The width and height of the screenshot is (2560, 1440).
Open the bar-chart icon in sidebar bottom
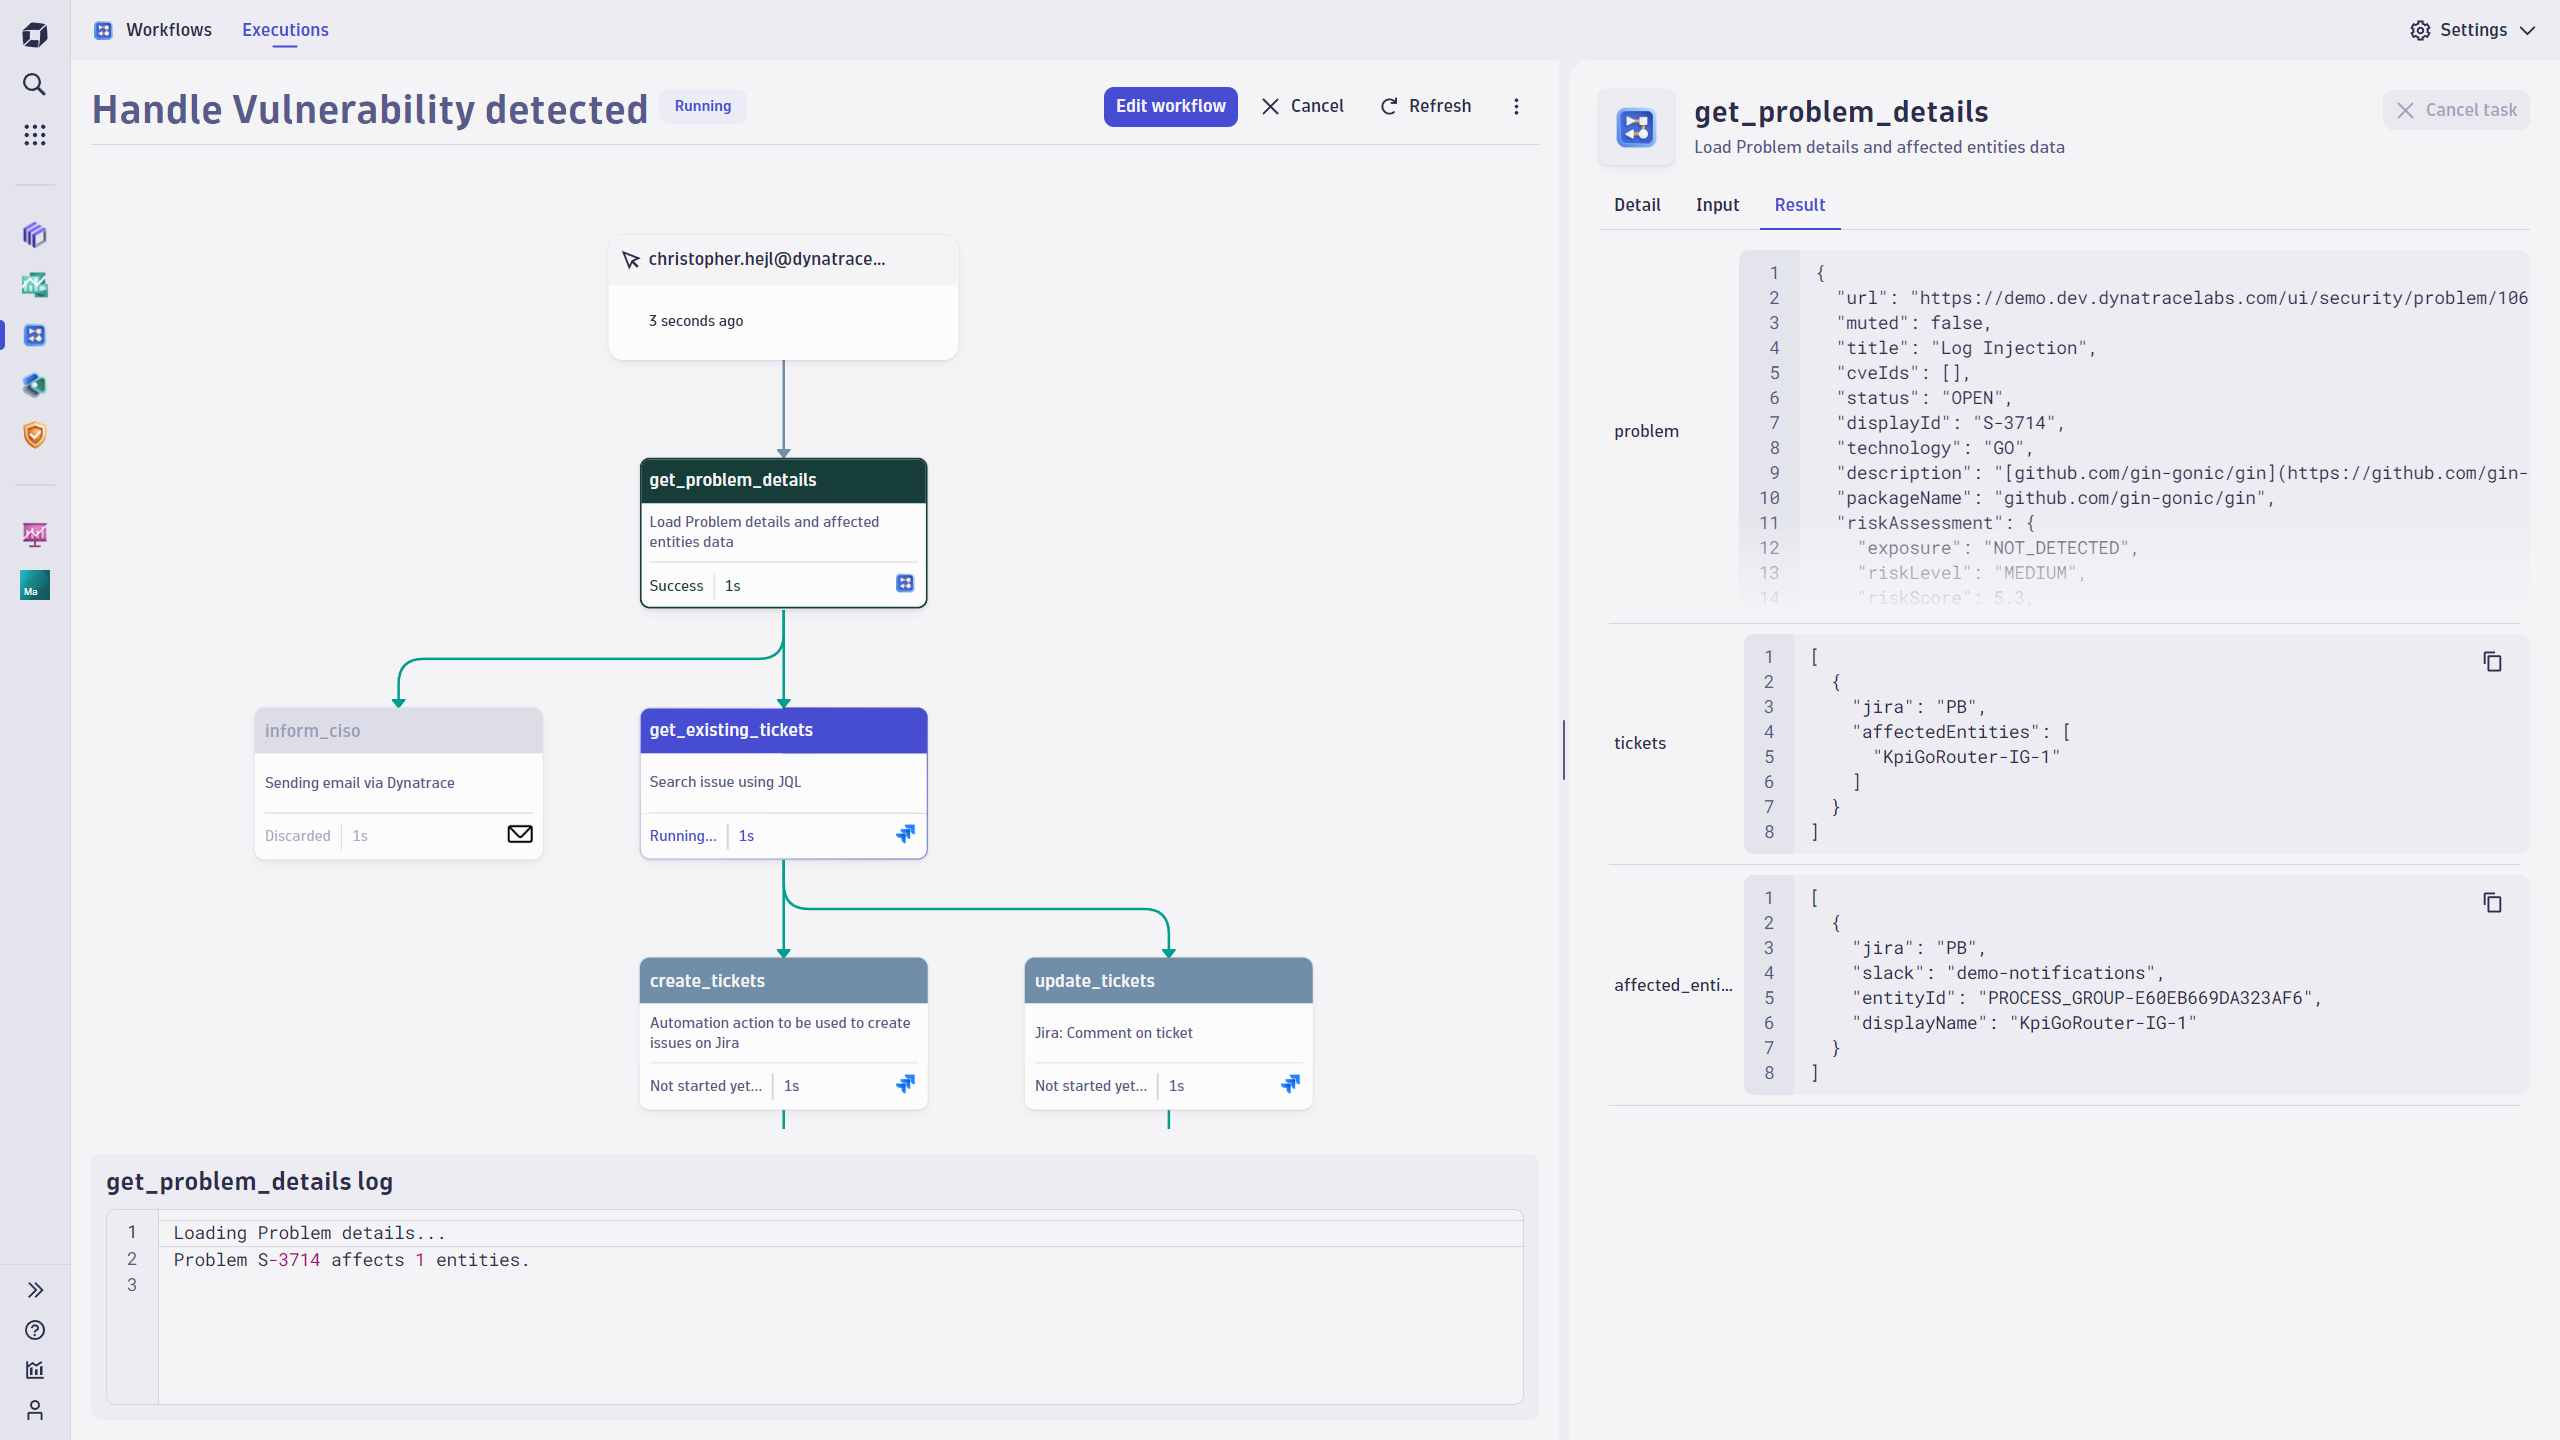pos(35,1370)
